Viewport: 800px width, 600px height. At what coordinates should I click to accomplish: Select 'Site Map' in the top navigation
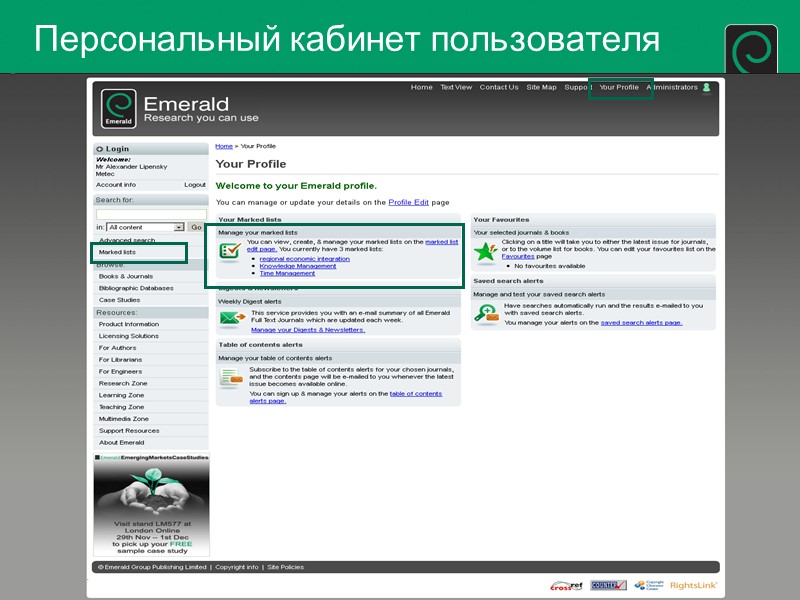[540, 87]
